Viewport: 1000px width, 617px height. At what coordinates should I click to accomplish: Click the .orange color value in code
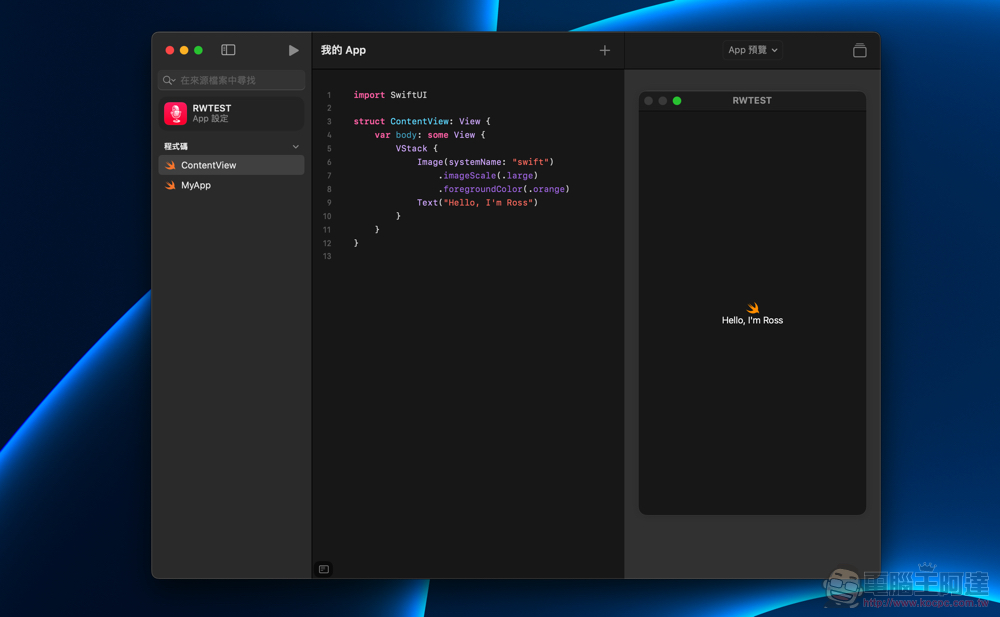(x=547, y=189)
